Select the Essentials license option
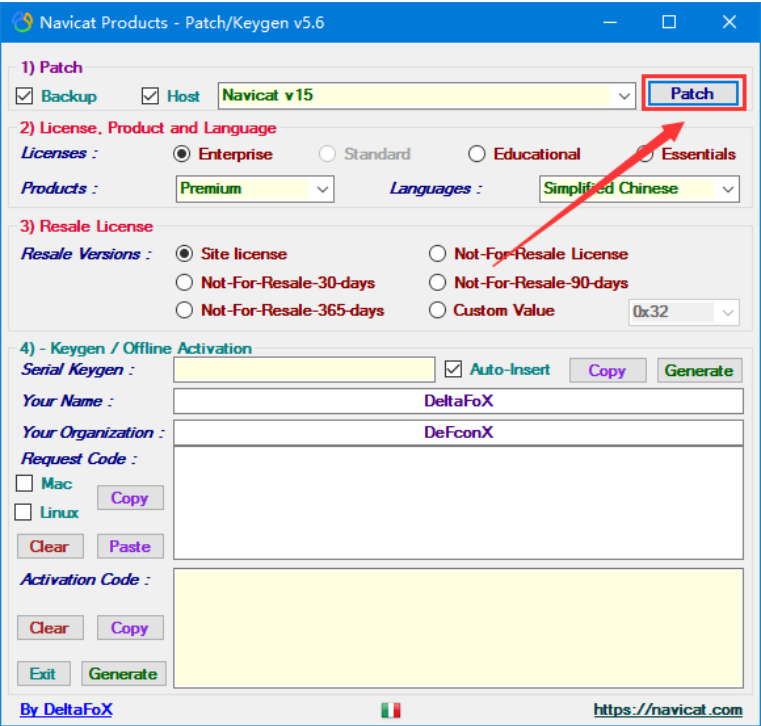 pyautogui.click(x=645, y=154)
